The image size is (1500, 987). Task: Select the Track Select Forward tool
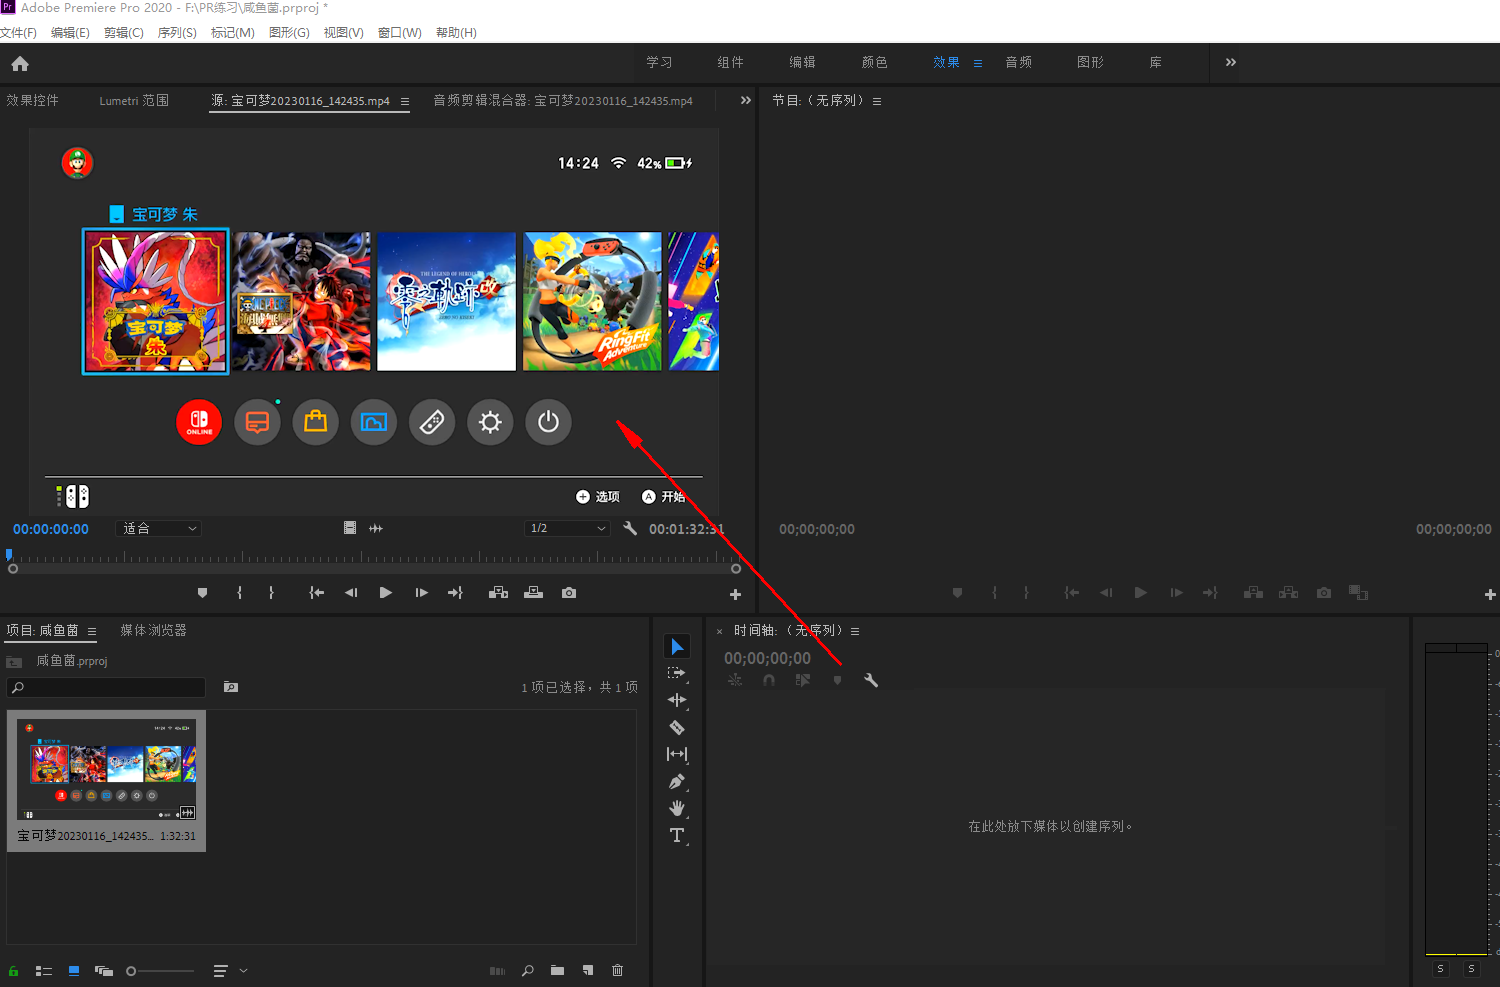tap(677, 673)
